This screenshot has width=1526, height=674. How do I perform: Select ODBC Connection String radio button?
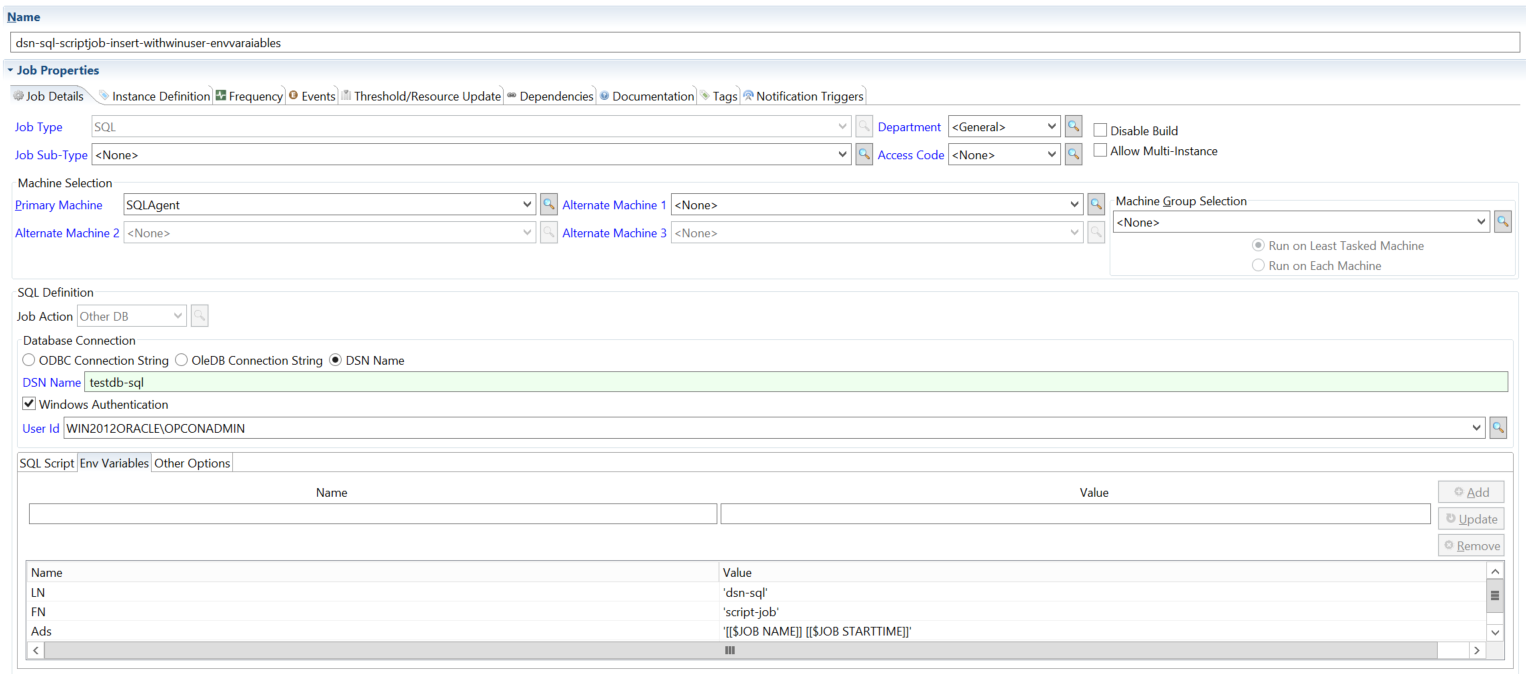[29, 360]
